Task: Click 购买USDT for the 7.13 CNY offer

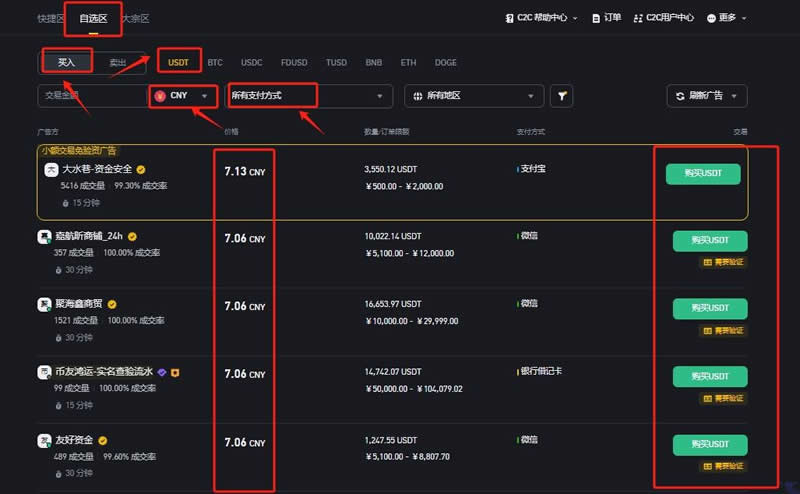Action: coord(702,173)
